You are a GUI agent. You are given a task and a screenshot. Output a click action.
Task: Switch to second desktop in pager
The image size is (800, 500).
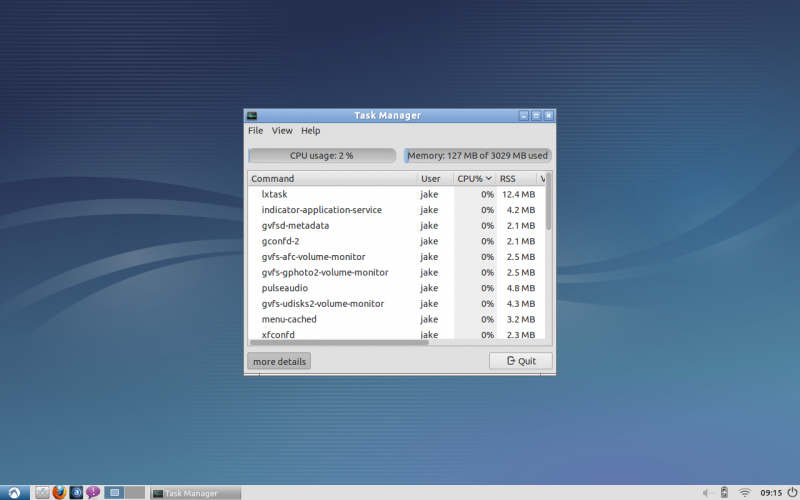coord(135,492)
